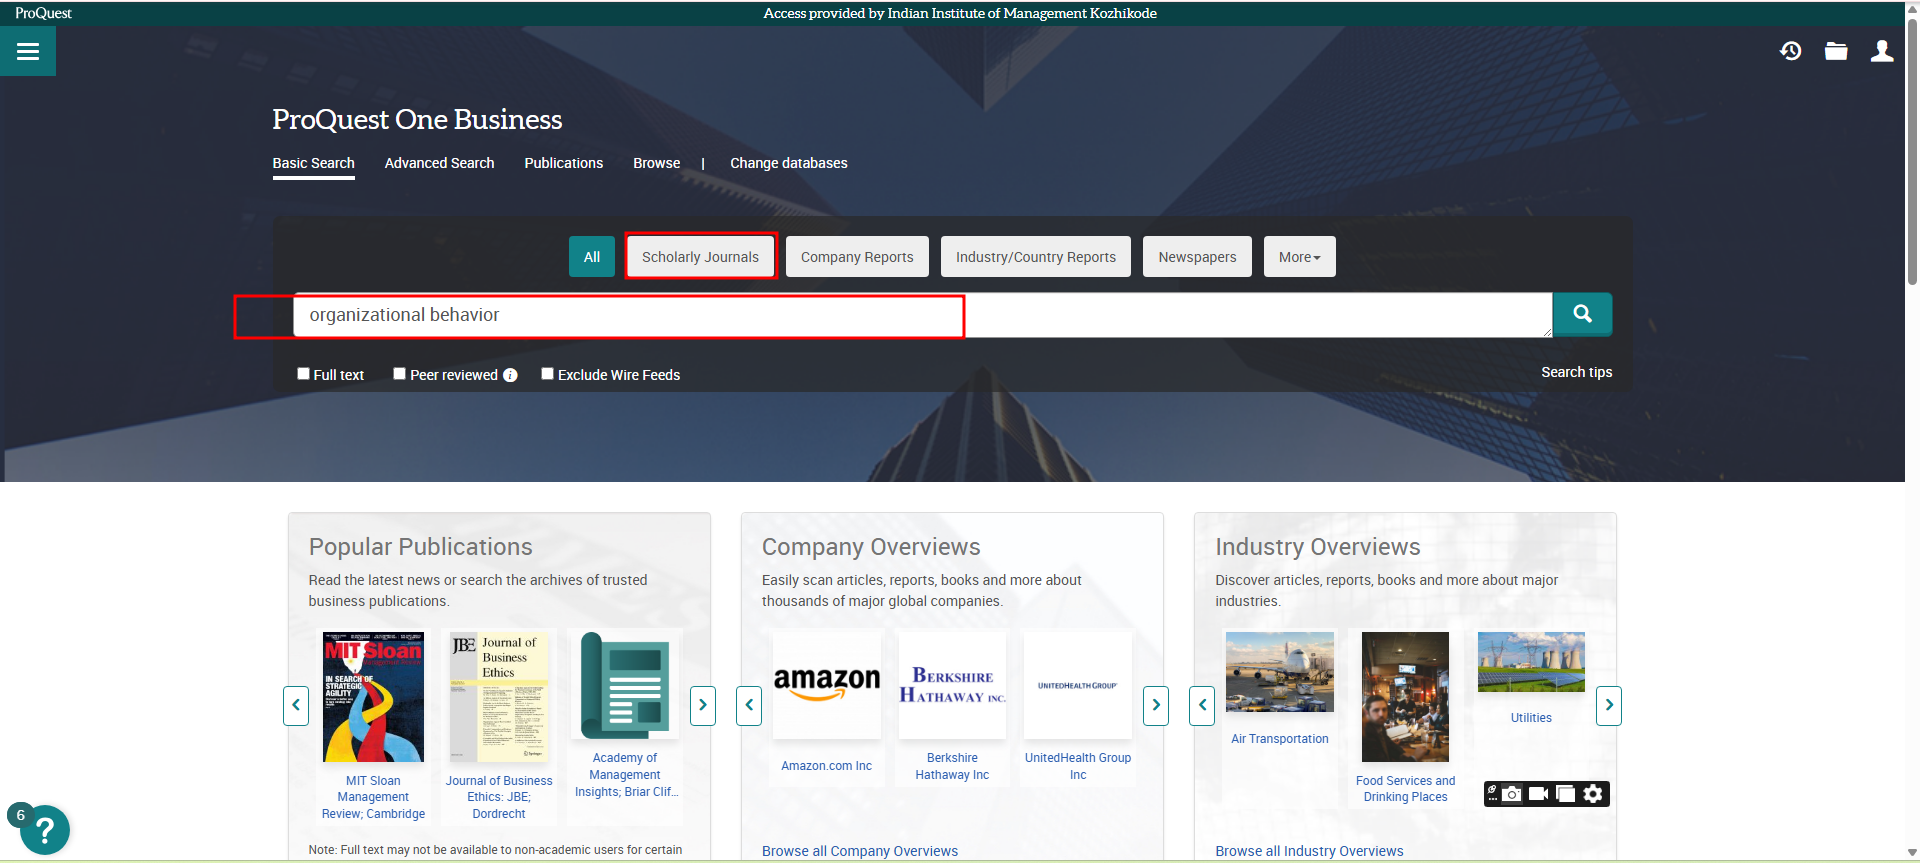This screenshot has height=863, width=1920.
Task: Open the help question mark bubble
Action: tap(44, 830)
